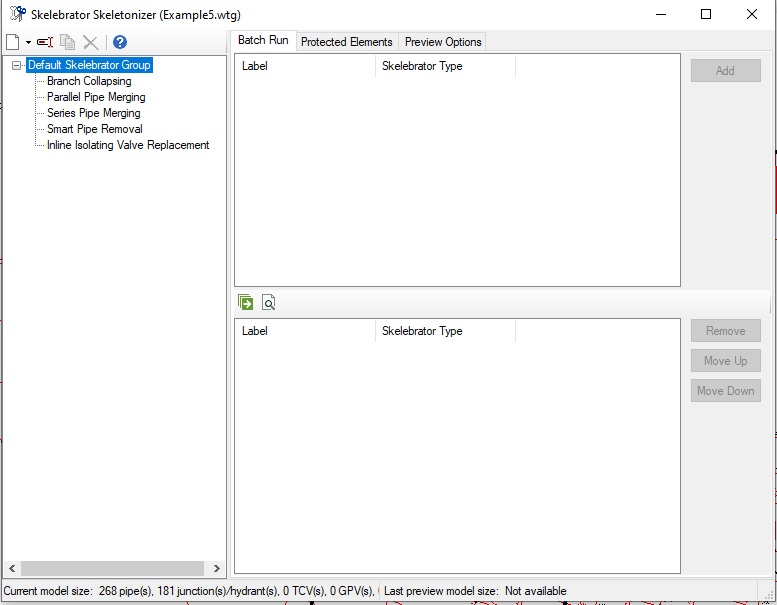Viewport: 777px width, 605px height.
Task: Click the Current model size status text
Action: [189, 591]
